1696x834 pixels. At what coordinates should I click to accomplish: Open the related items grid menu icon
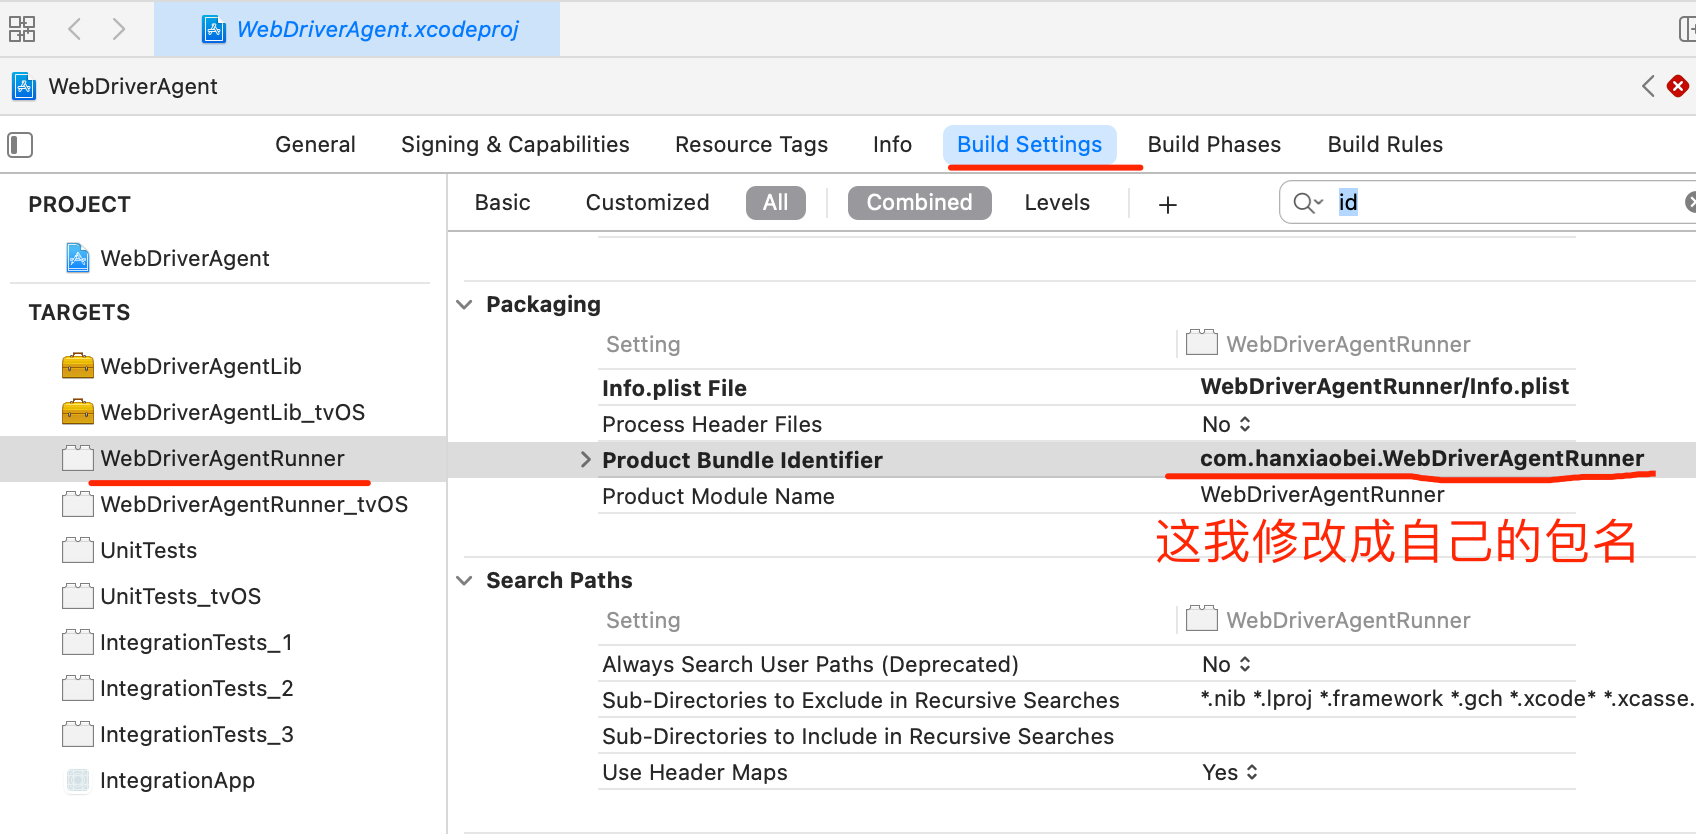(22, 29)
